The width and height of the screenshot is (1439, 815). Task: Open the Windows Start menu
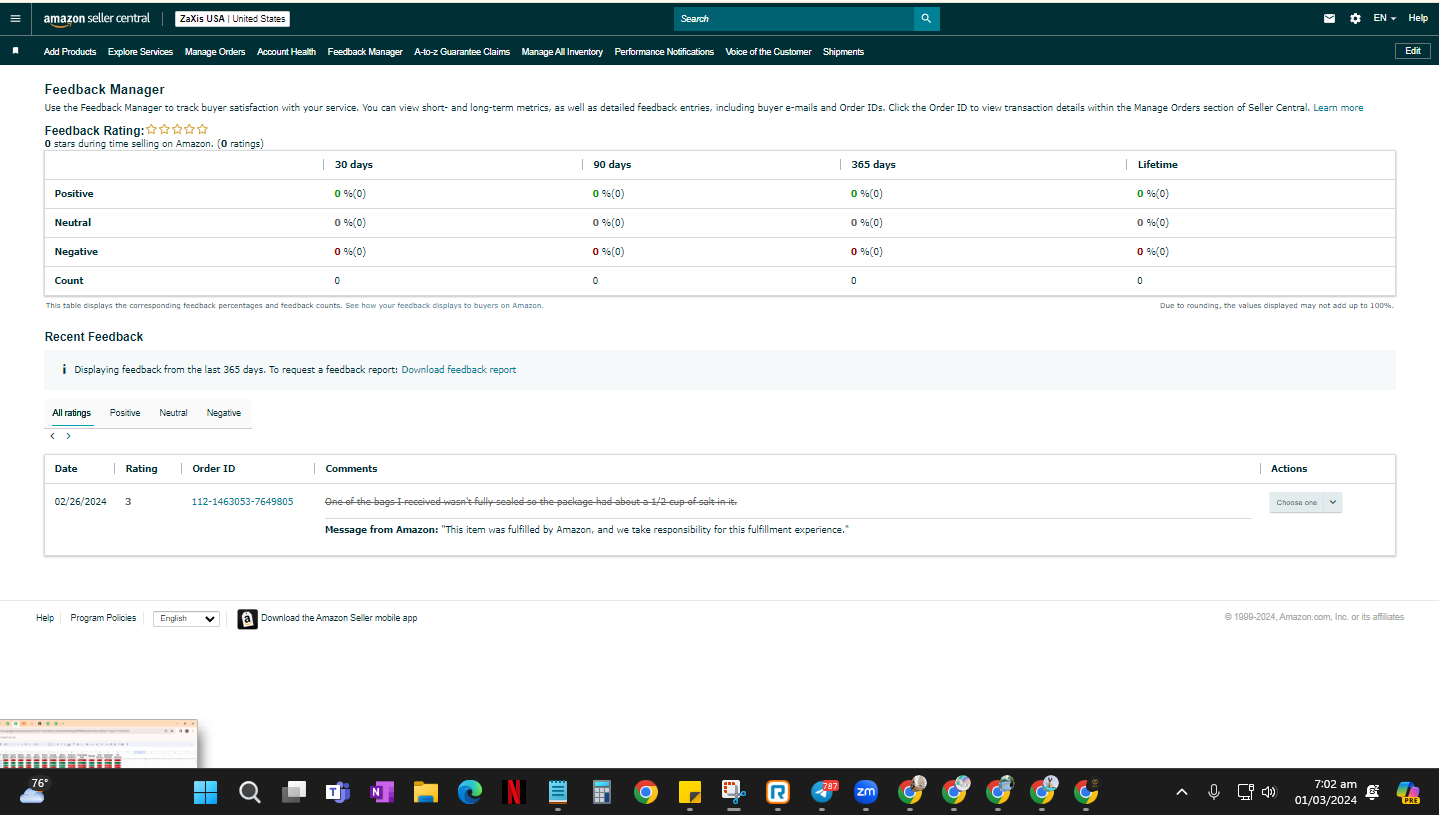pos(205,793)
